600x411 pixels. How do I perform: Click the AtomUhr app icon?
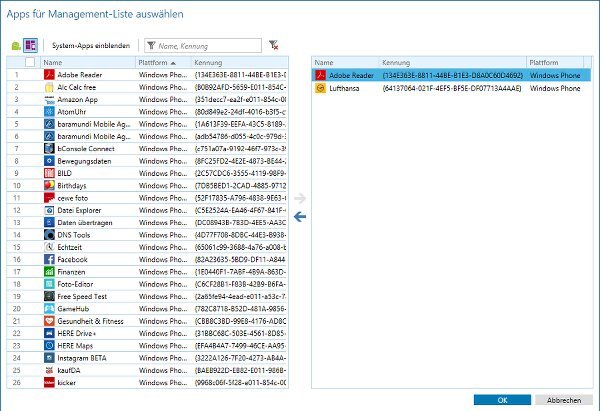point(49,112)
